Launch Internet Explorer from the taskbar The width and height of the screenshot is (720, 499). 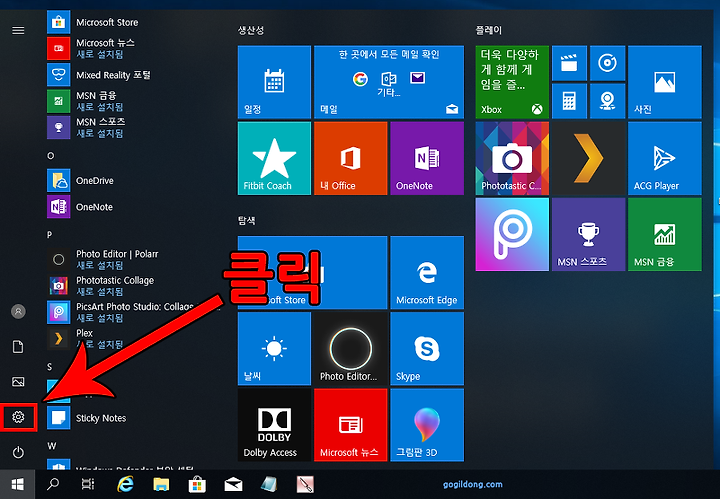[125, 484]
